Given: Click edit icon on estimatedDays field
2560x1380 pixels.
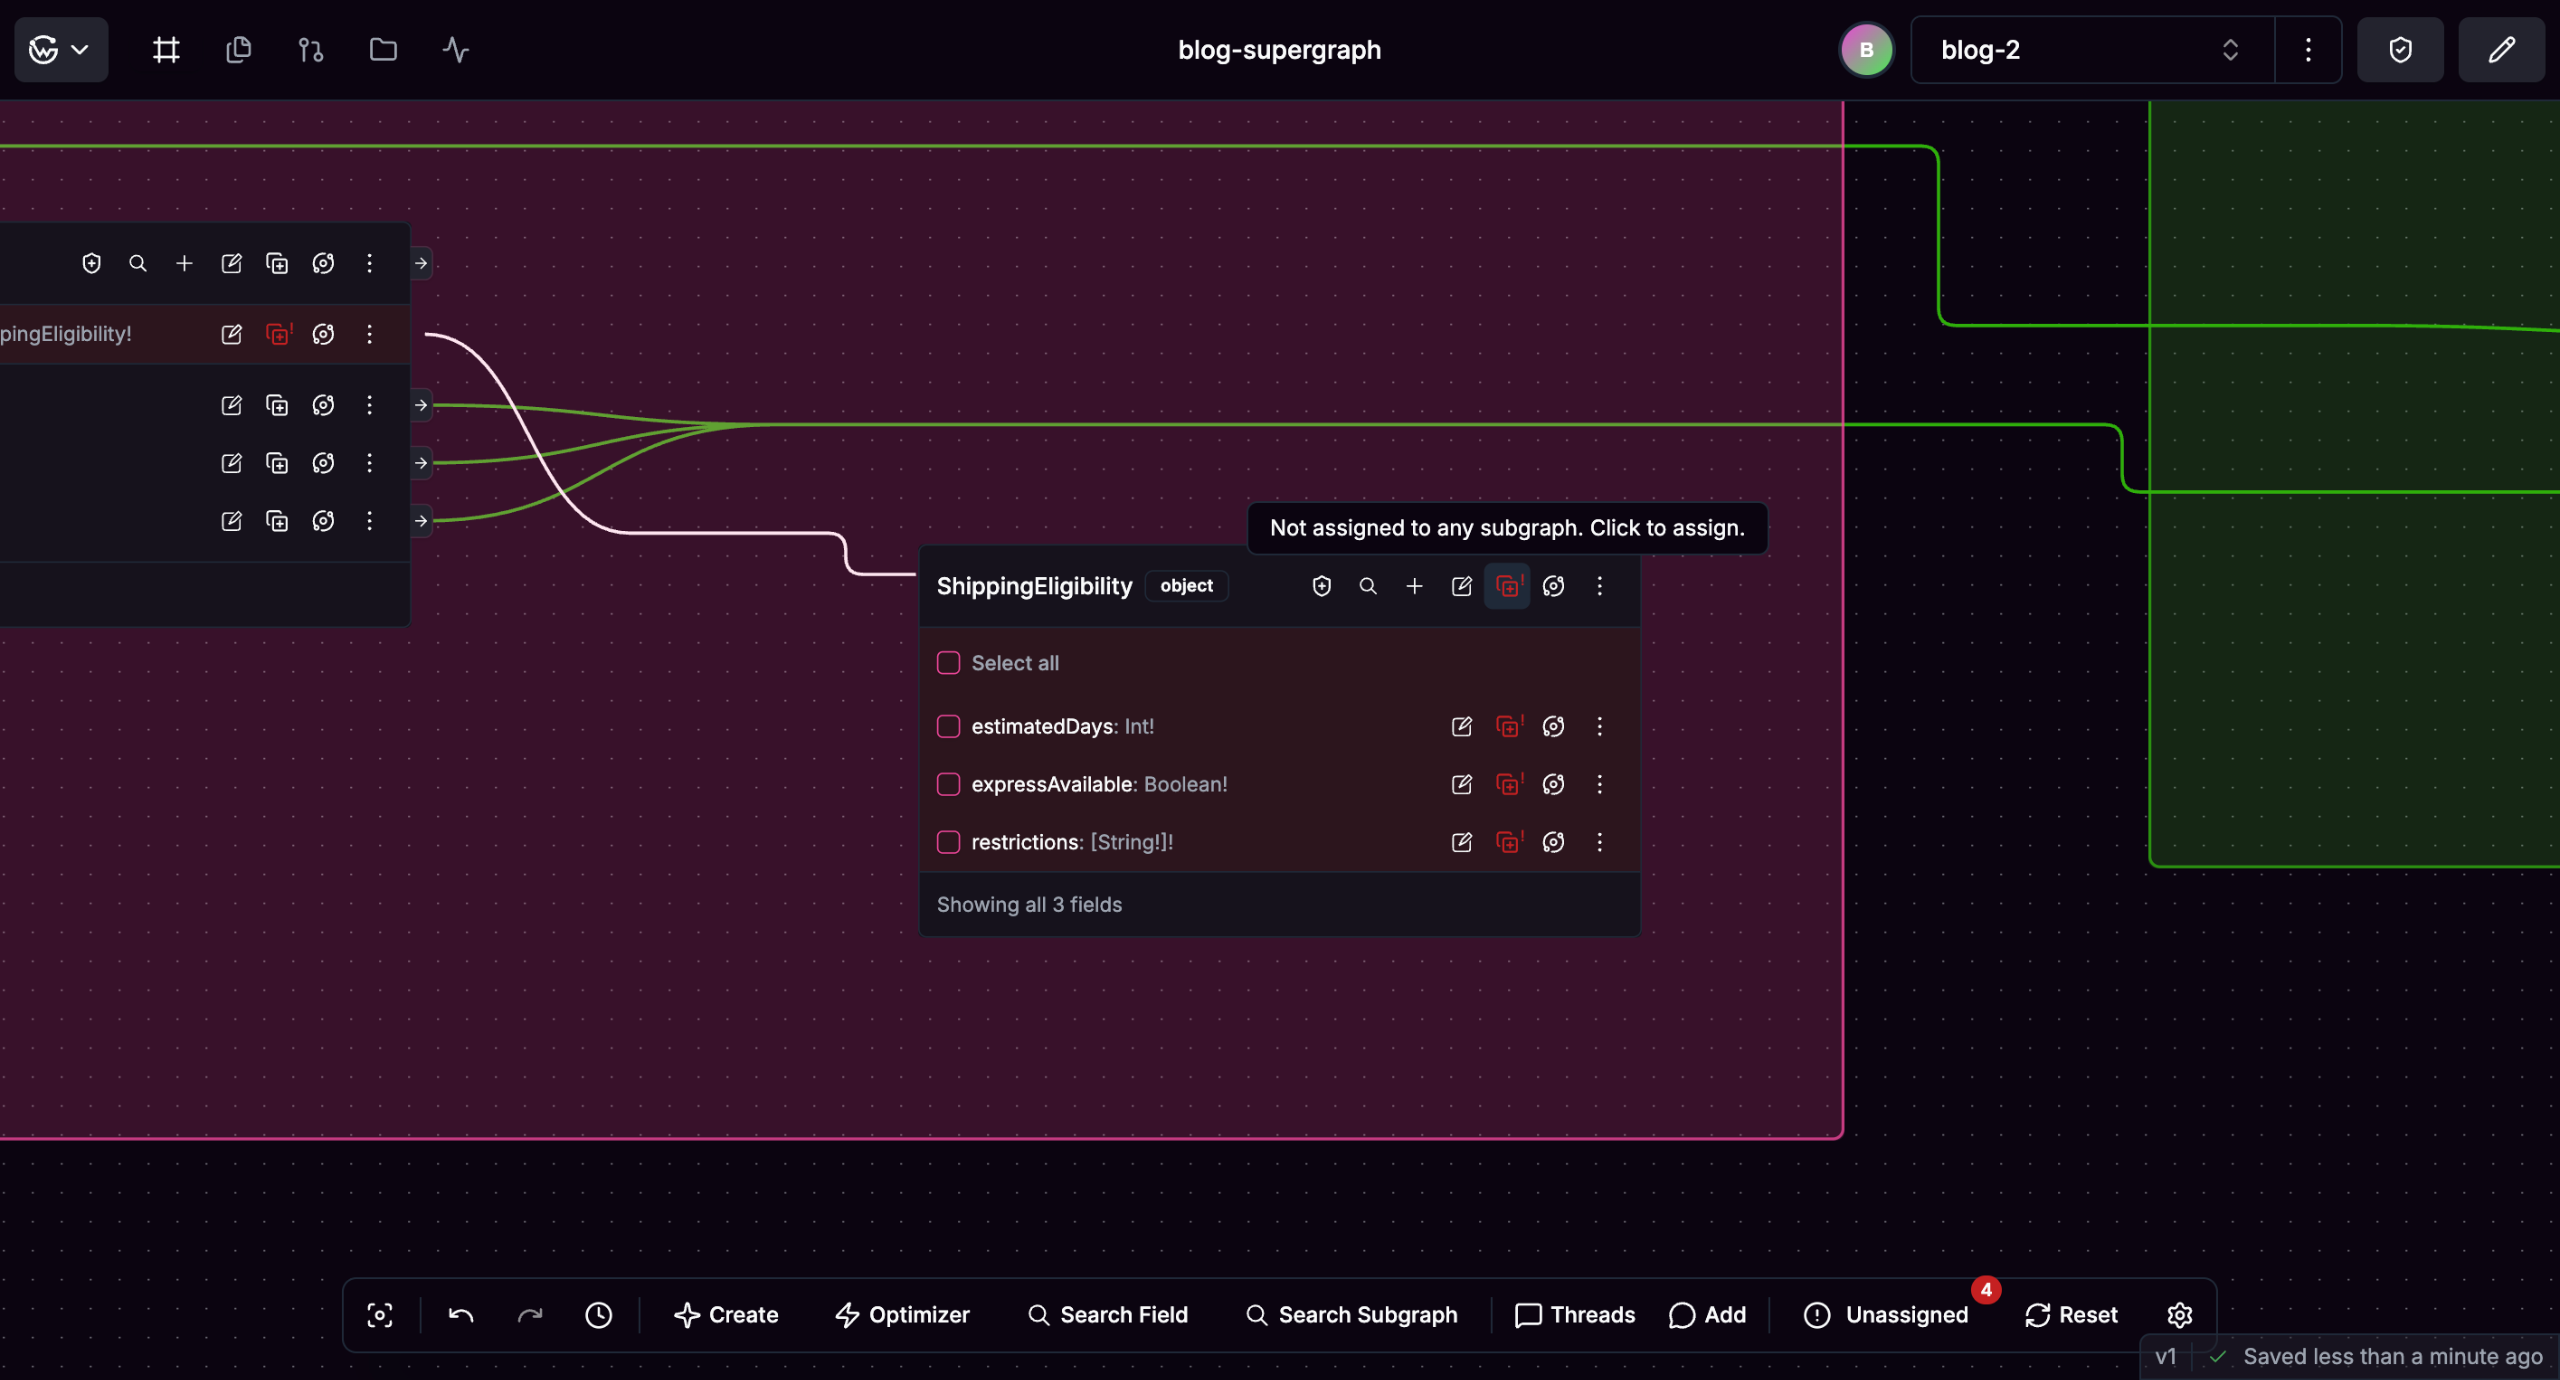Looking at the screenshot, I should click(1461, 727).
